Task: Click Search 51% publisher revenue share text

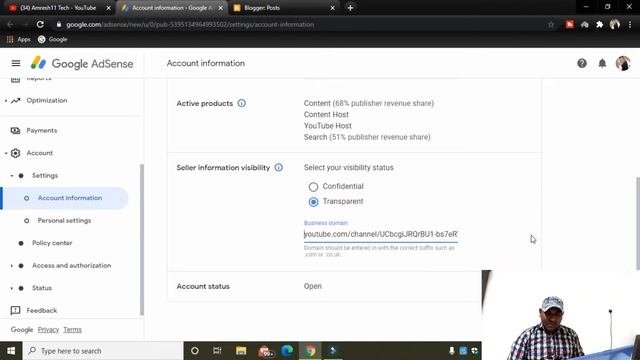Action: point(367,137)
